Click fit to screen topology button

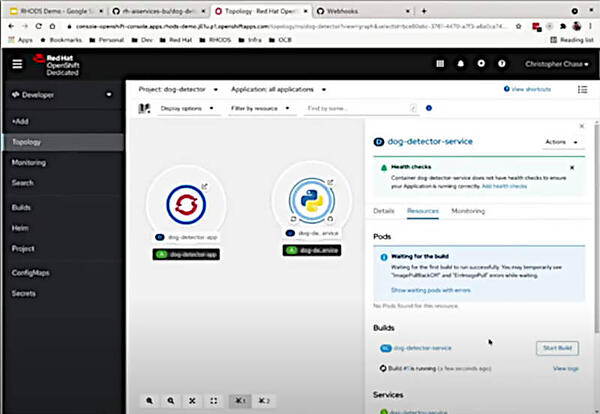tap(192, 398)
